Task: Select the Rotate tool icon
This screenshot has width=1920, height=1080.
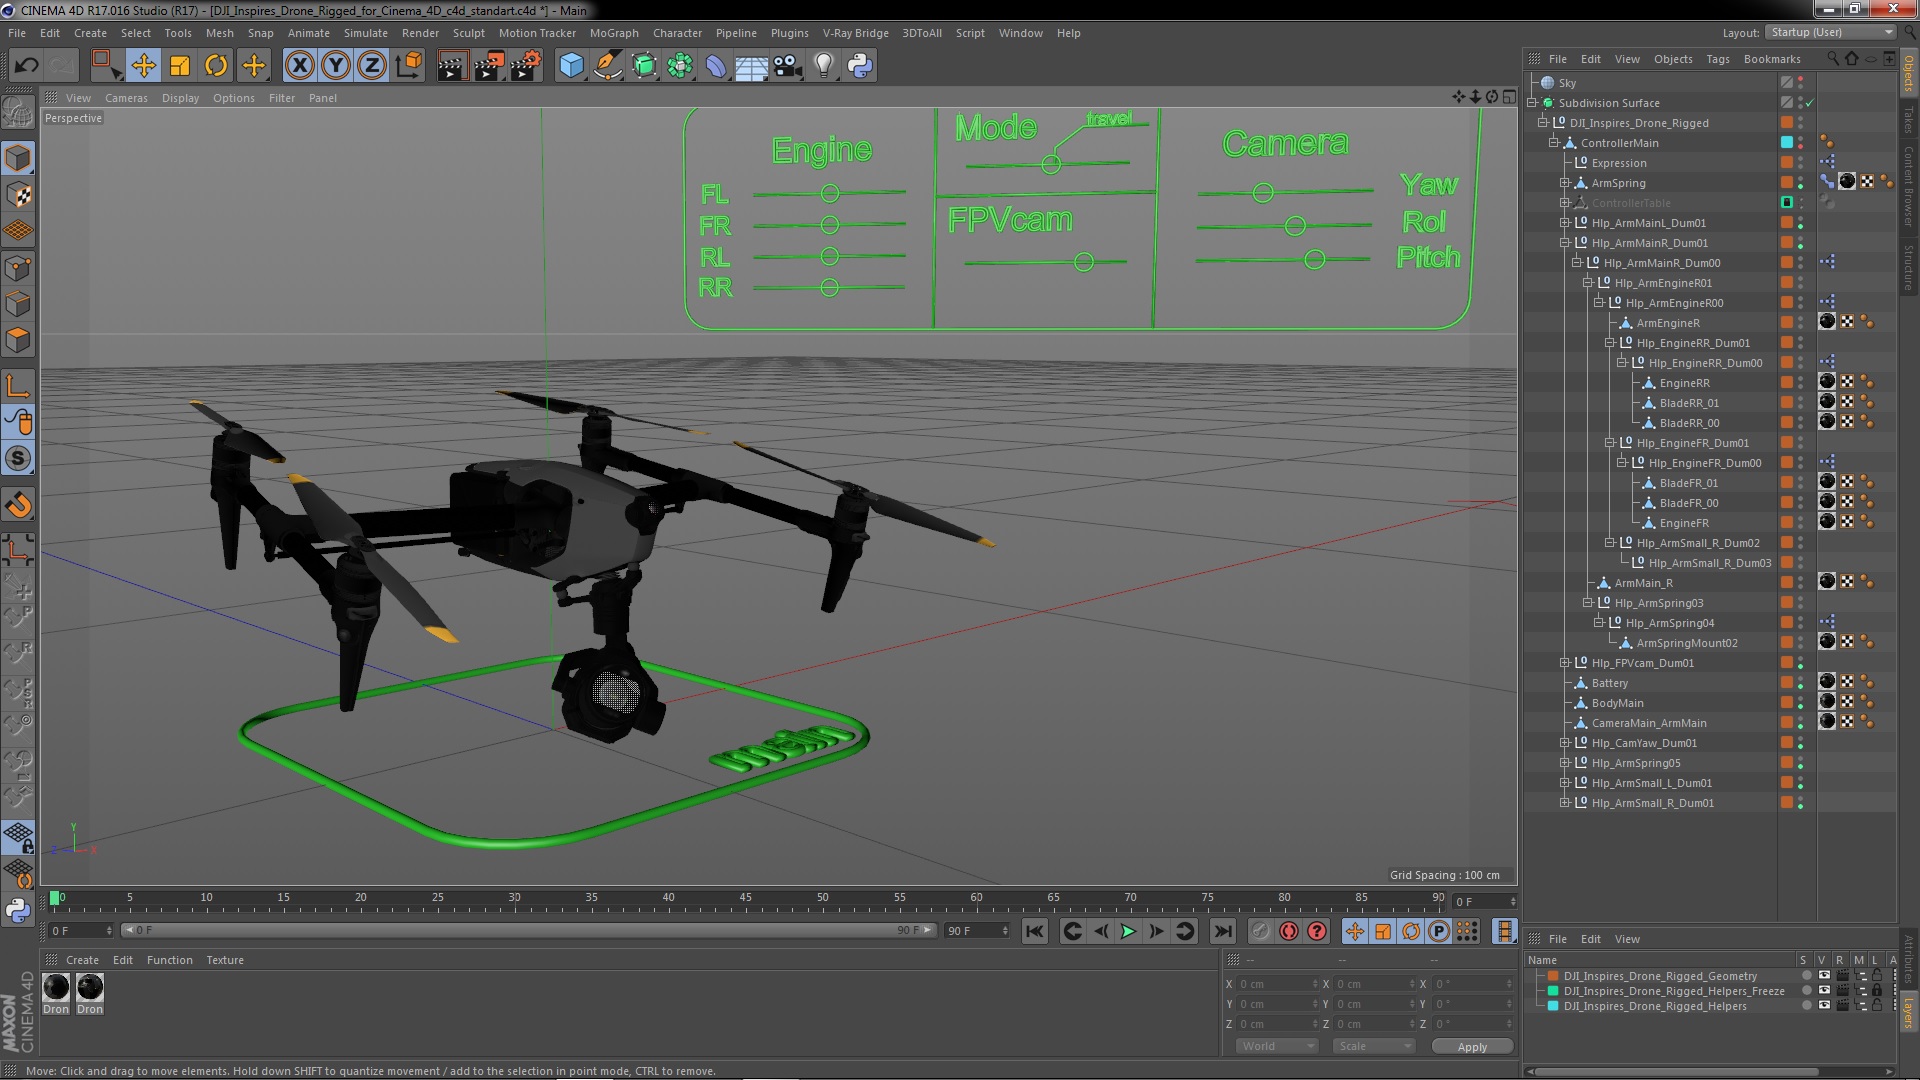Action: click(216, 66)
